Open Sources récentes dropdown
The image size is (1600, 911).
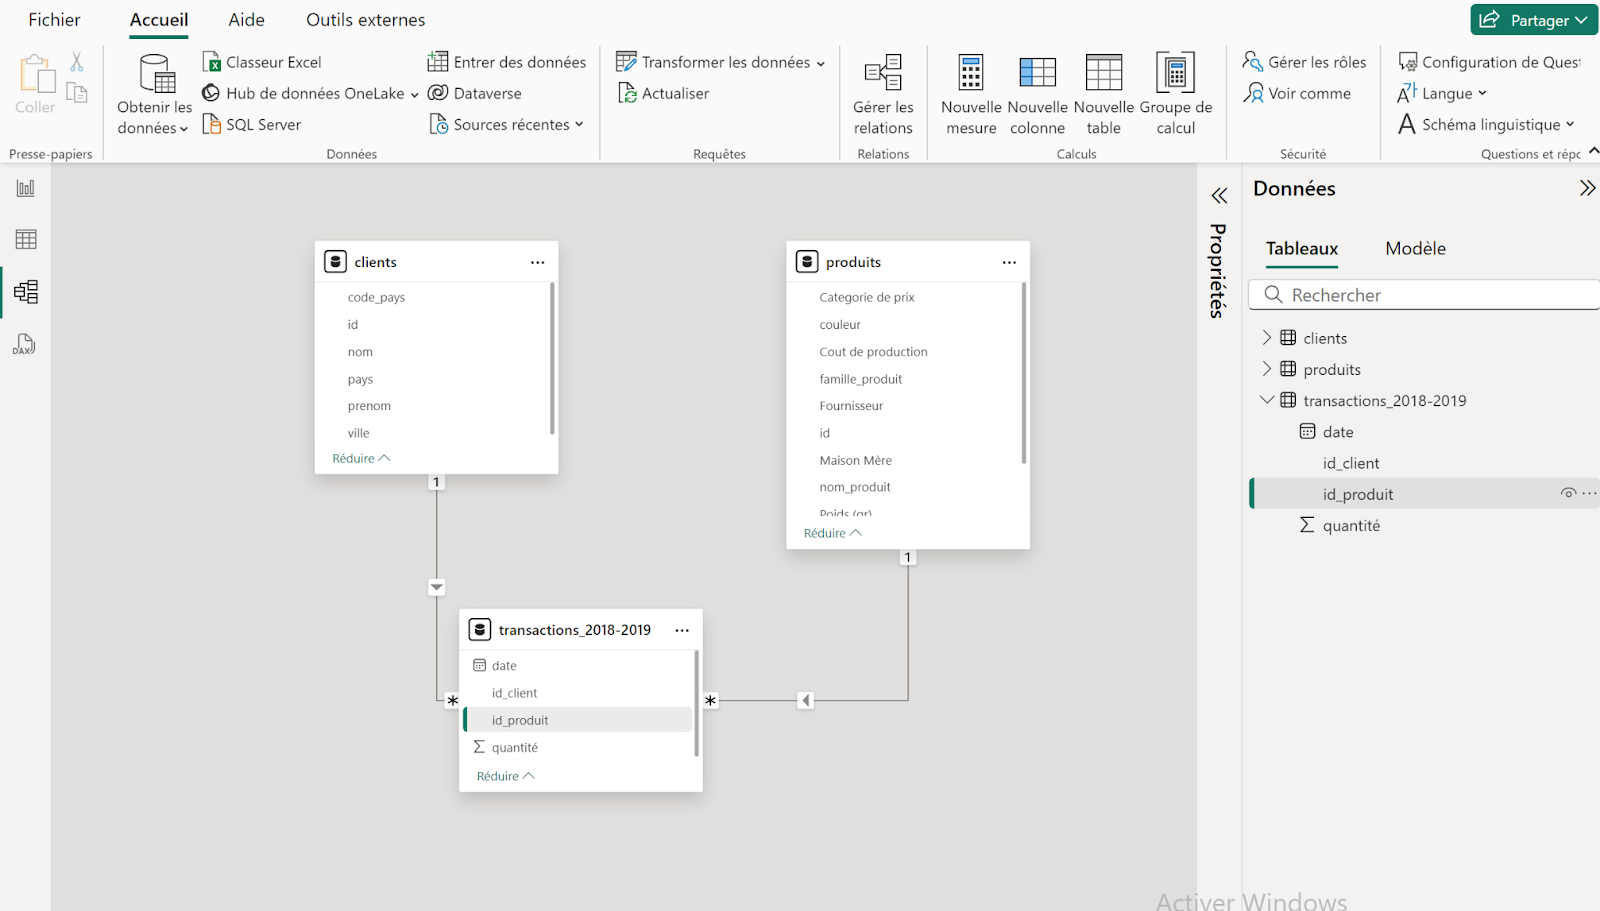point(506,124)
